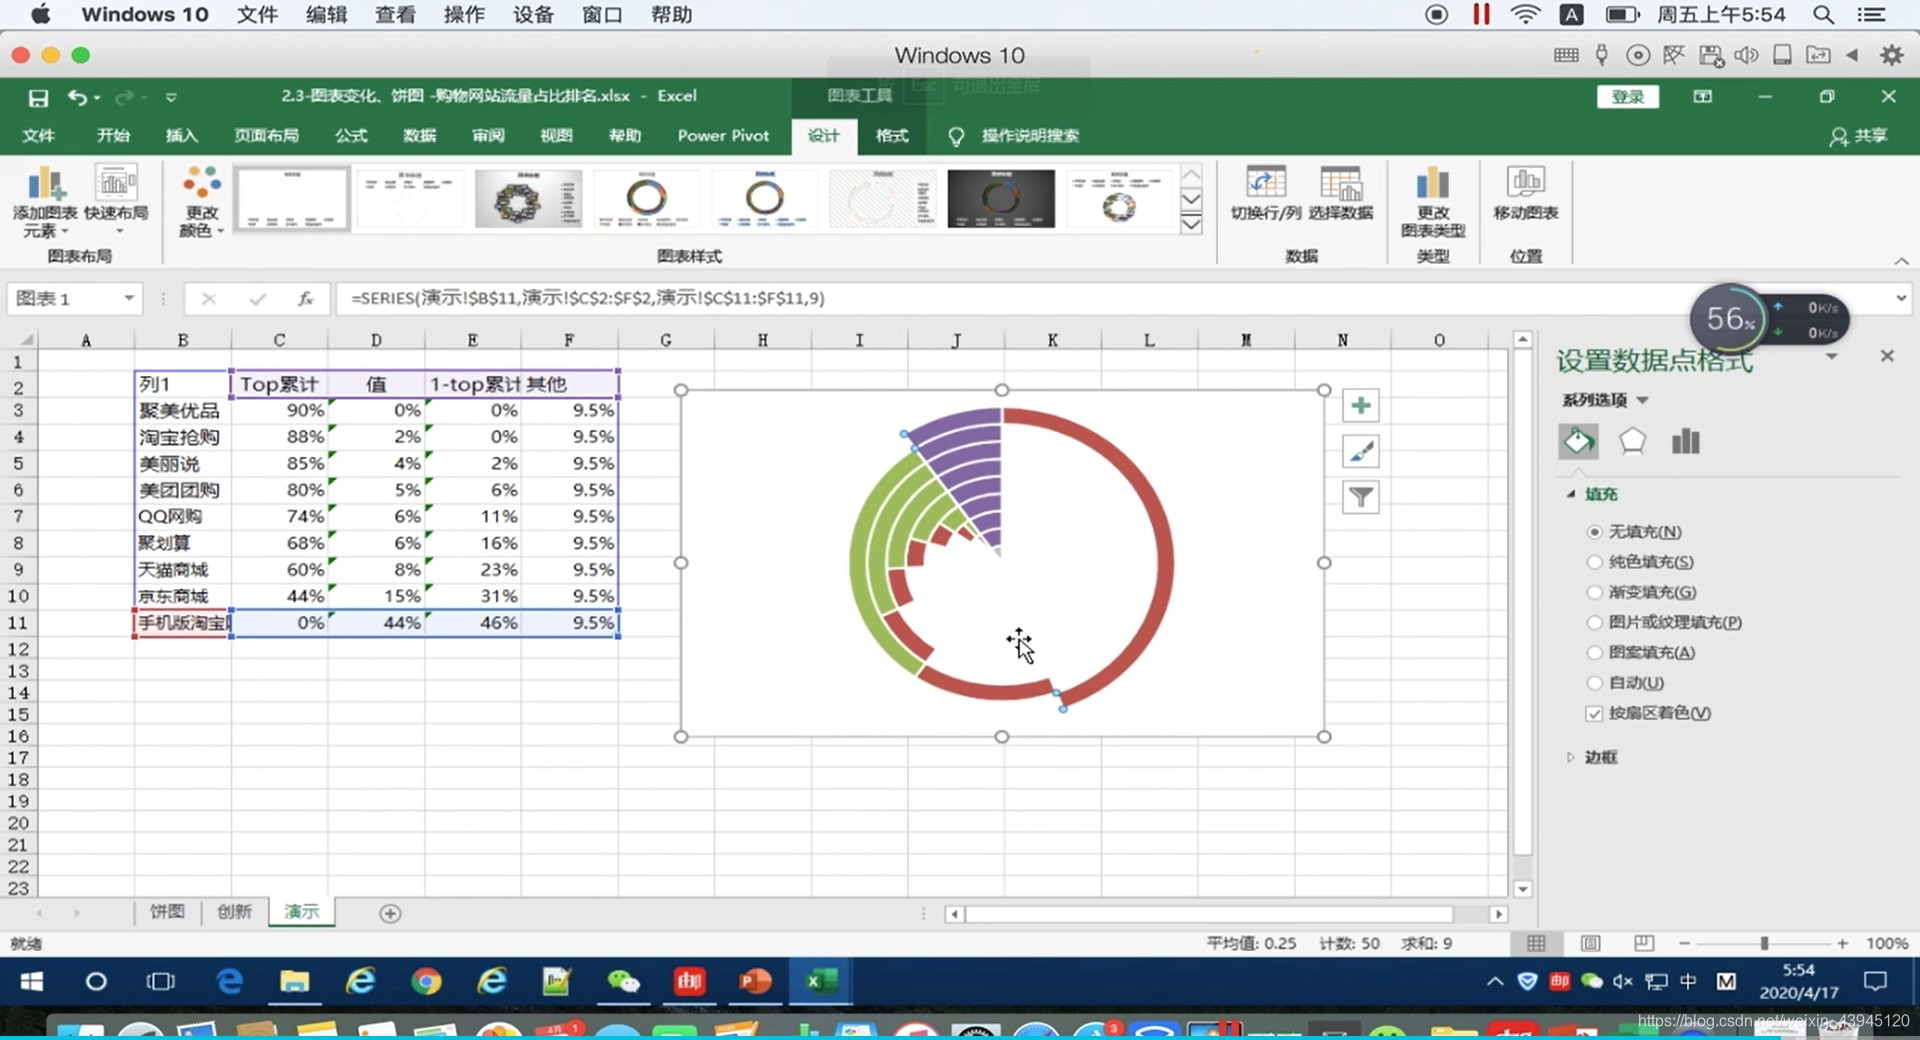The height and width of the screenshot is (1040, 1920).
Task: Switch to Page Layout view icon
Action: point(1590,943)
